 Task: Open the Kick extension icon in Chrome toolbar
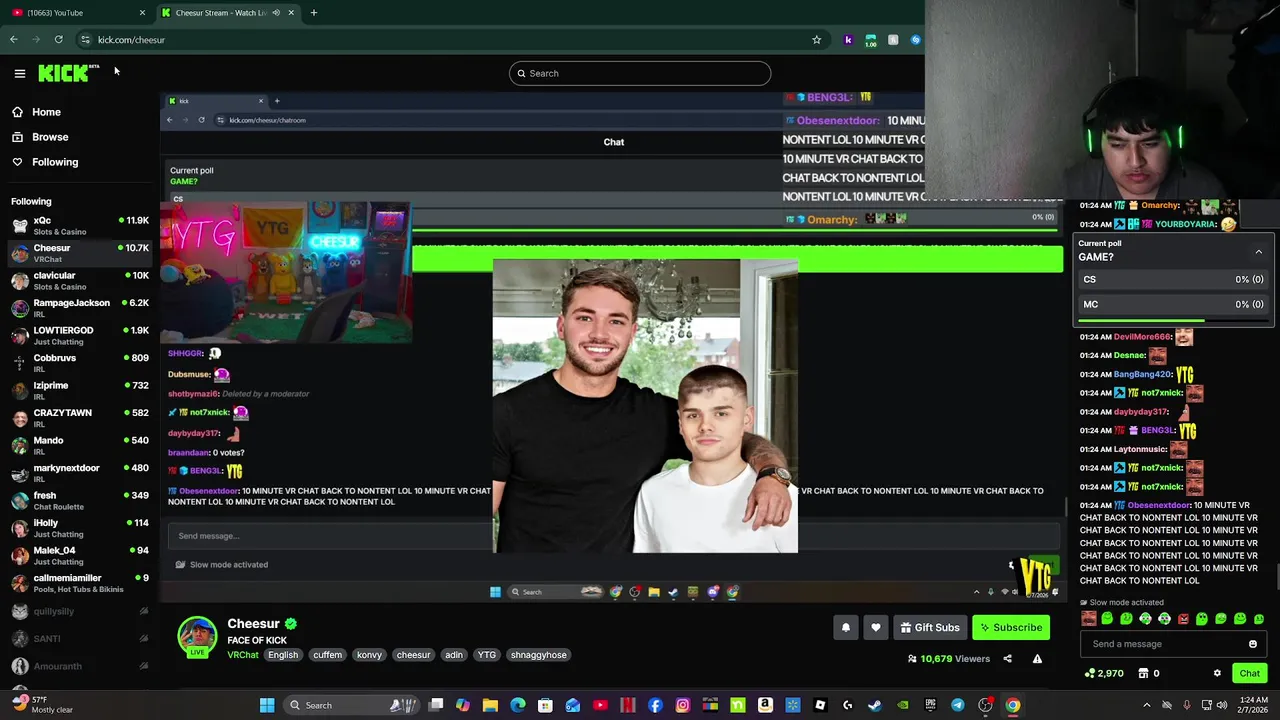[x=848, y=40]
